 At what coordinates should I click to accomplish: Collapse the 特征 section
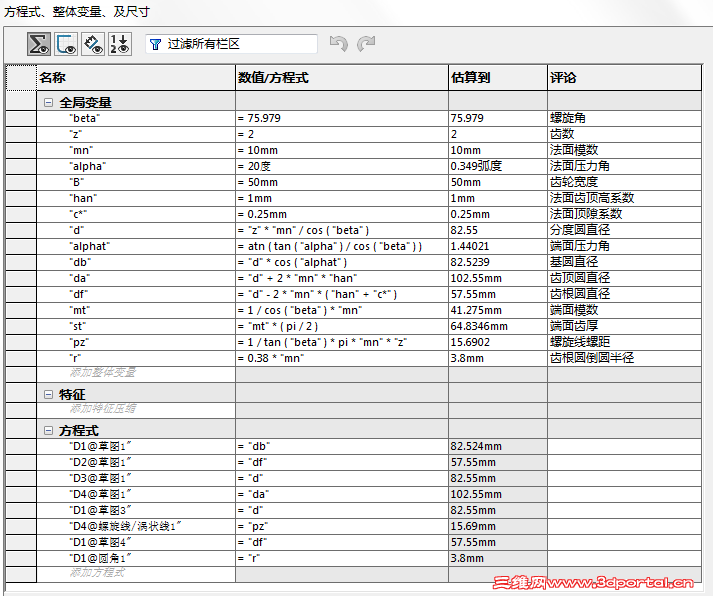tap(48, 395)
